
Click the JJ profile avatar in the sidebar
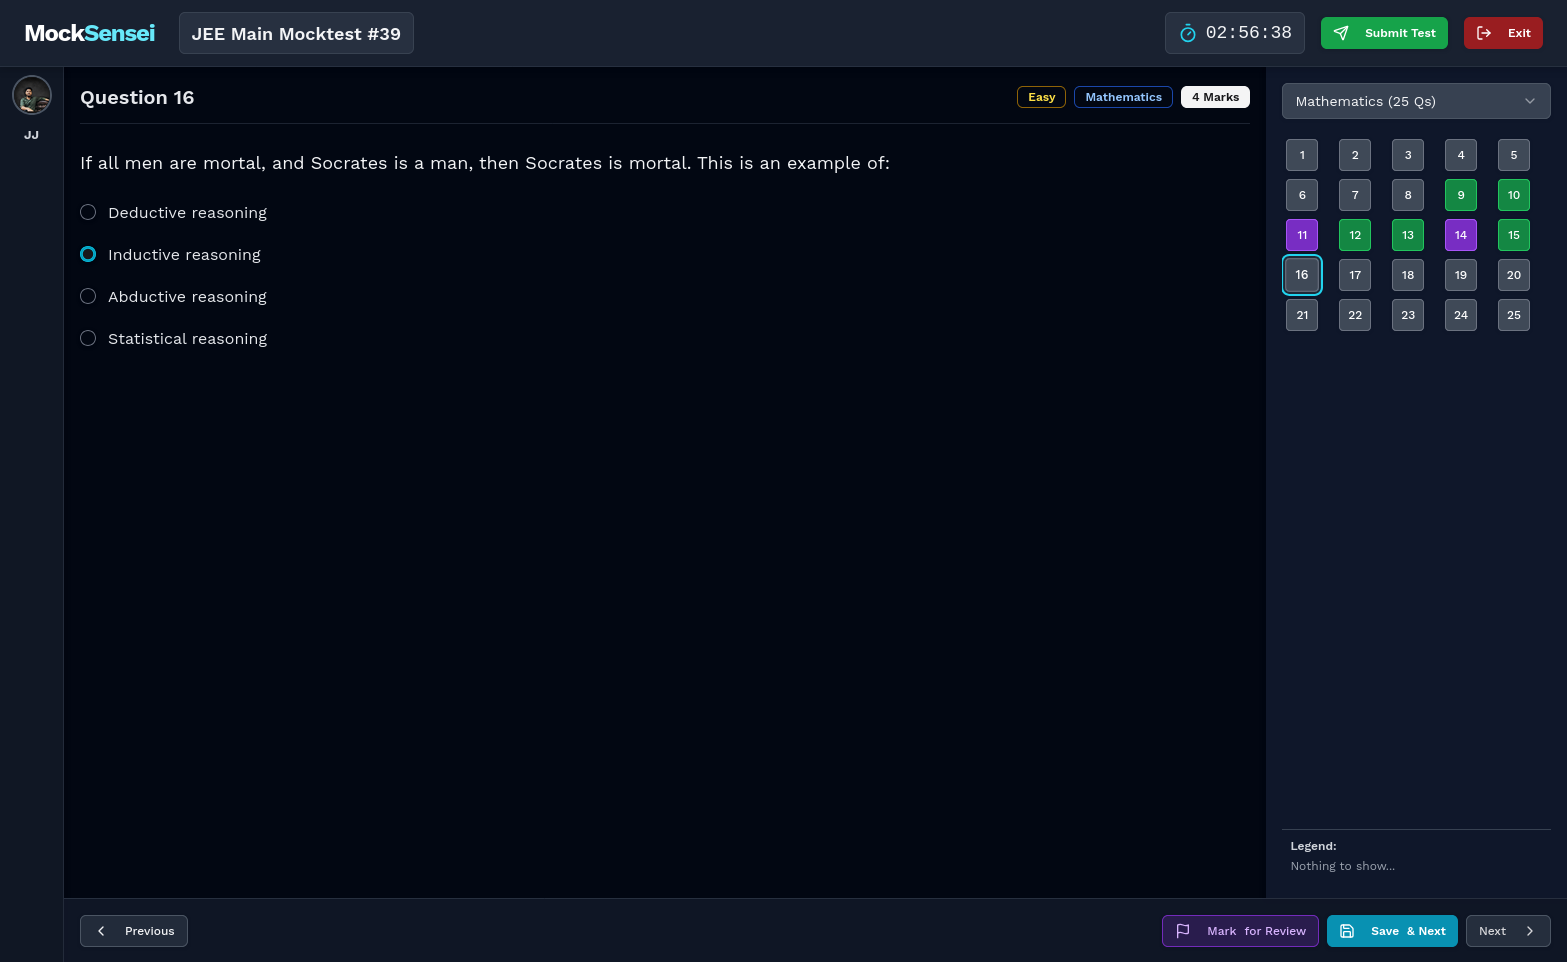[31, 94]
